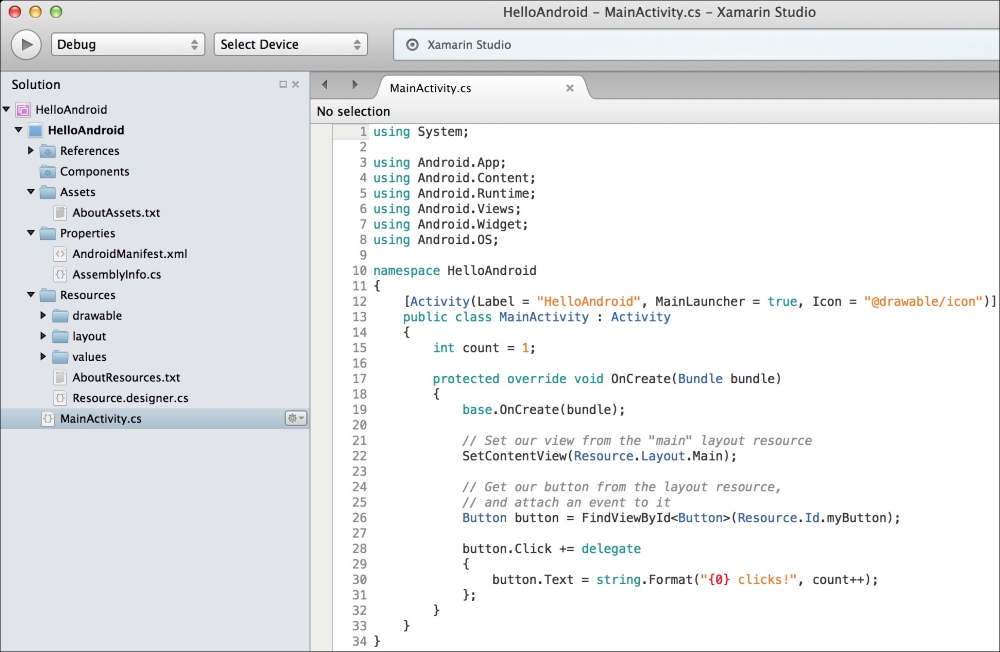This screenshot has width=1000, height=652.
Task: Expand the values folder
Action: coord(43,357)
